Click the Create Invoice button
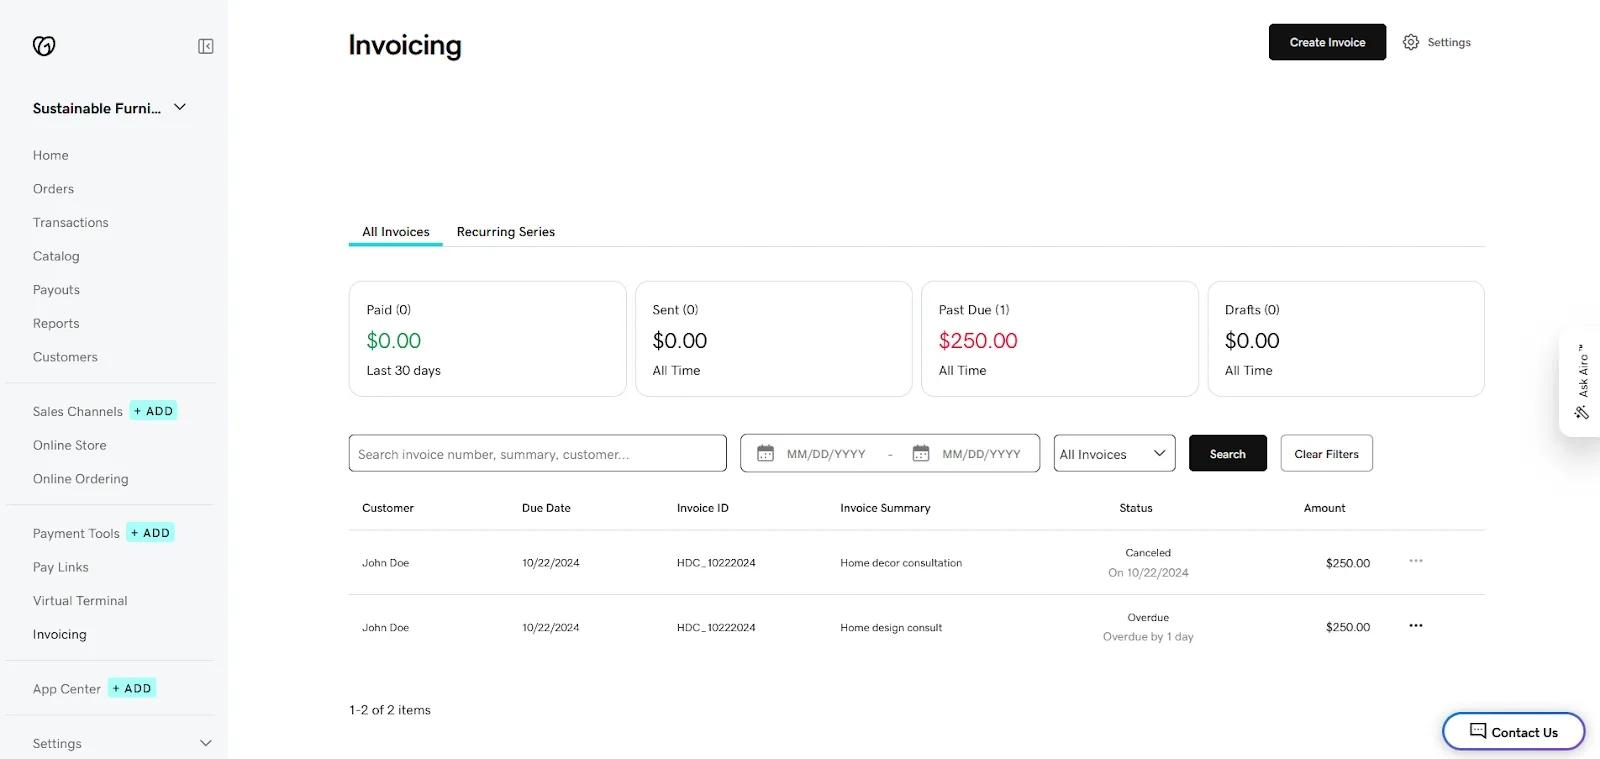The image size is (1600, 759). [x=1327, y=42]
